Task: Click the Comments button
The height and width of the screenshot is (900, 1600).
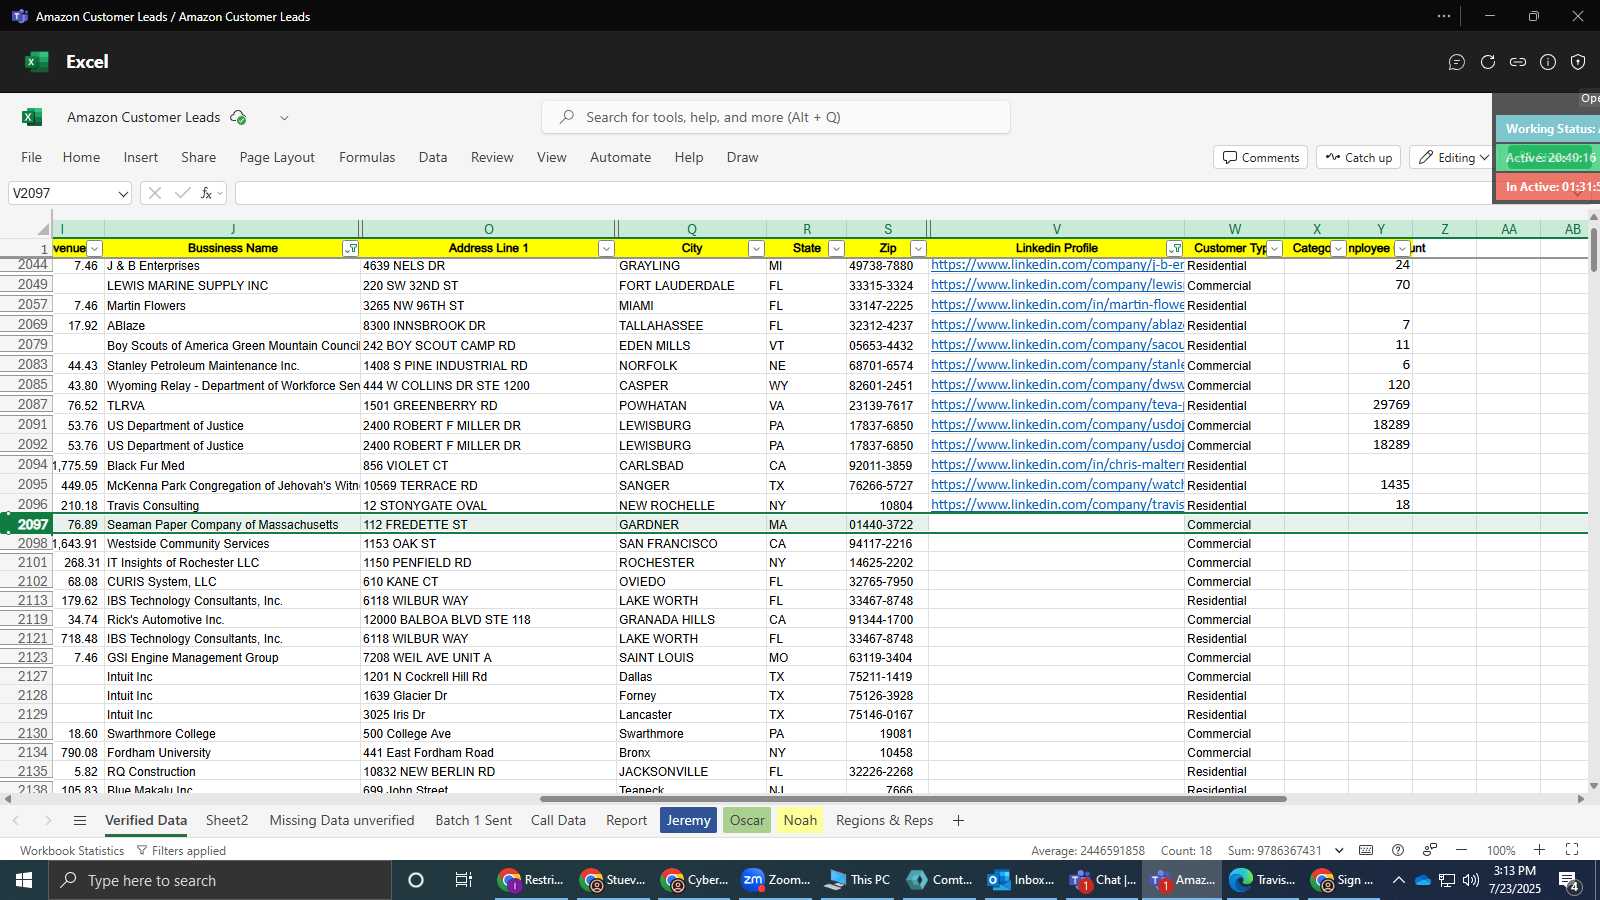Action: click(1260, 157)
